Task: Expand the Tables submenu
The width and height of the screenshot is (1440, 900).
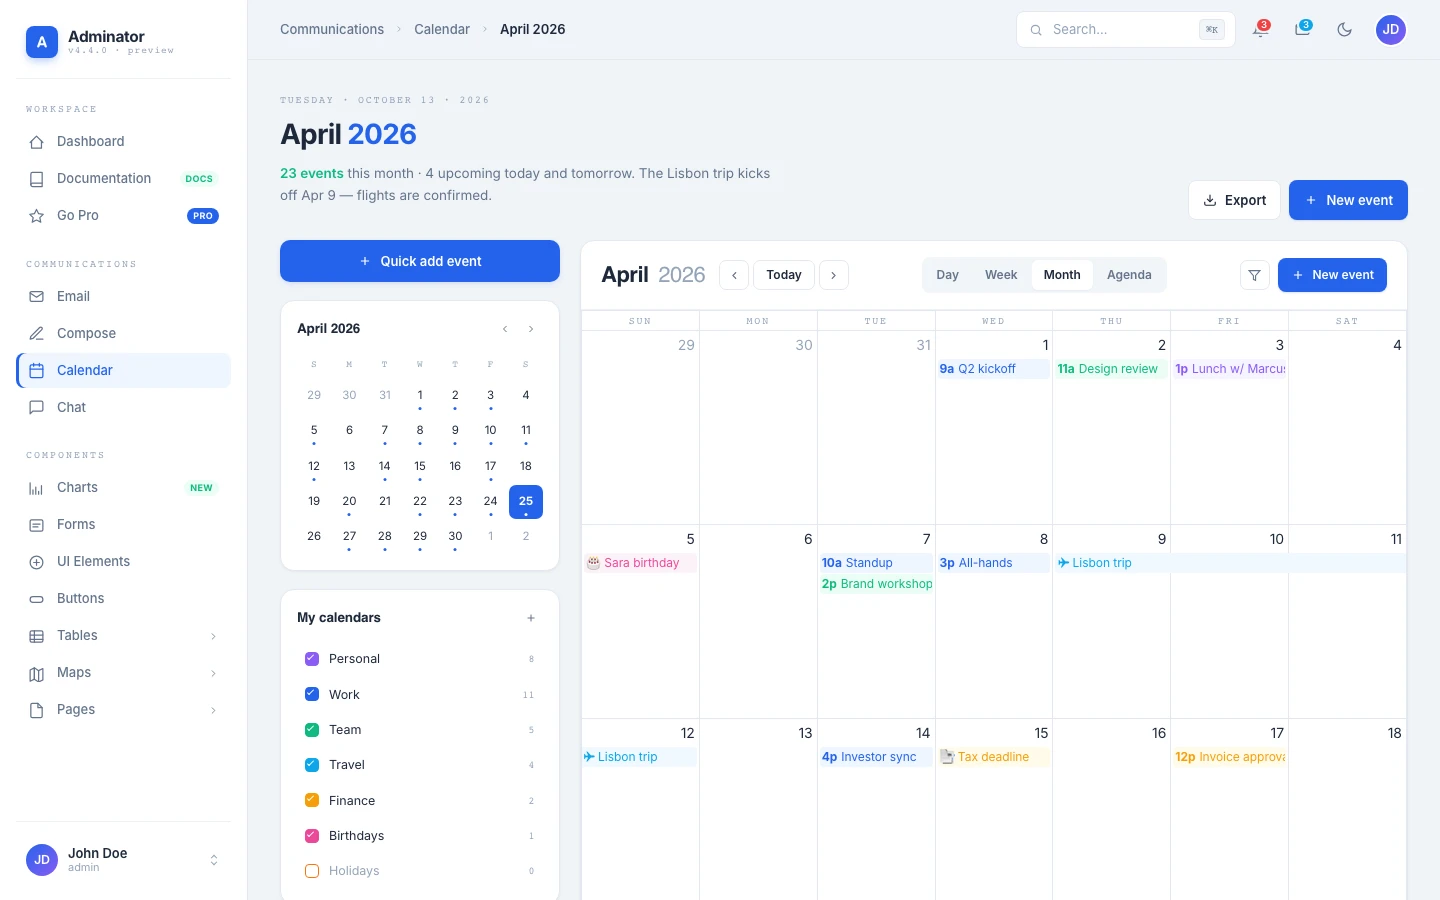Action: coord(124,636)
